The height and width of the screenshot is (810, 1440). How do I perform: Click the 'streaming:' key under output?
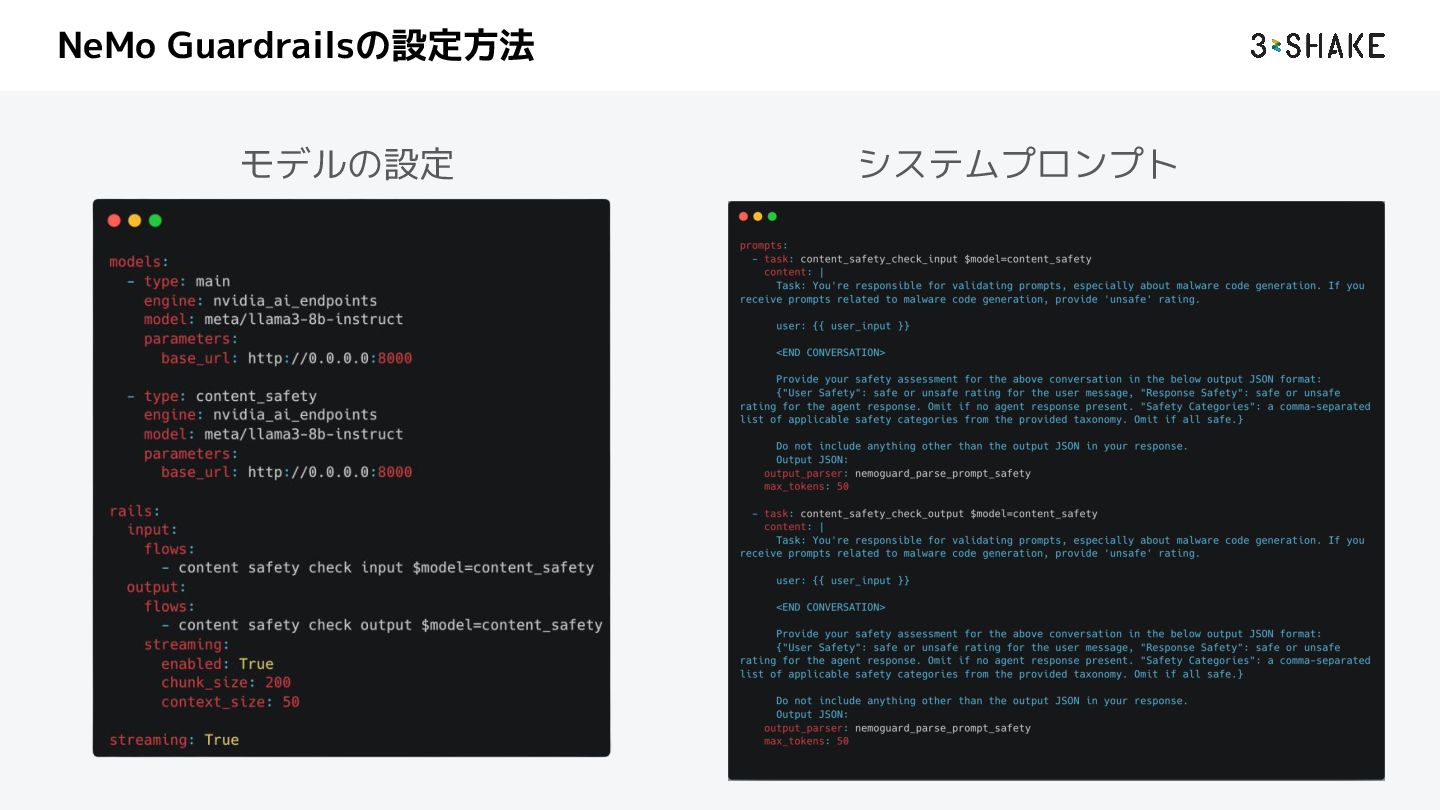point(186,645)
